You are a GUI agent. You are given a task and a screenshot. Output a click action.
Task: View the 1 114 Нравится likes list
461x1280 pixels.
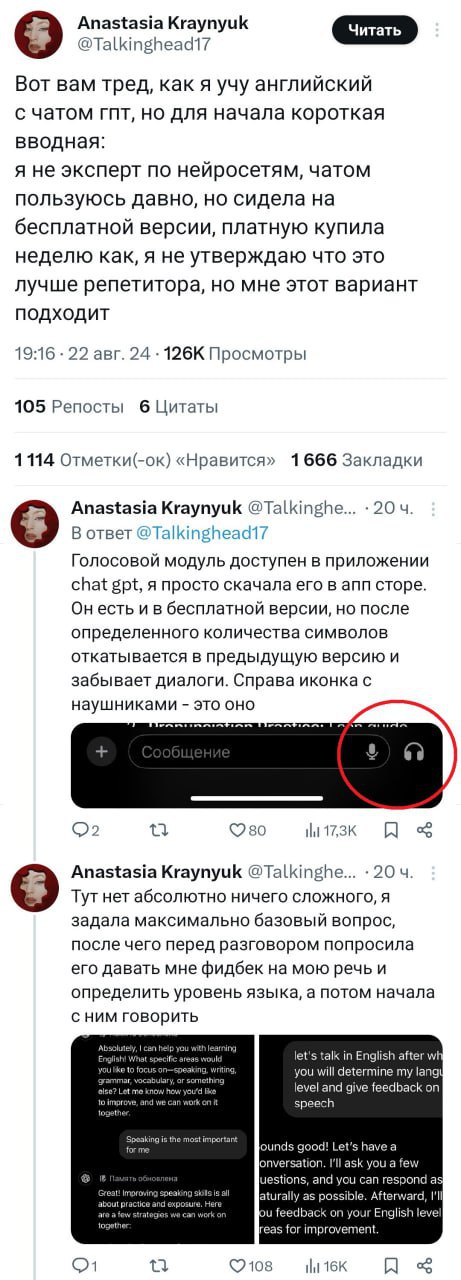(146, 460)
